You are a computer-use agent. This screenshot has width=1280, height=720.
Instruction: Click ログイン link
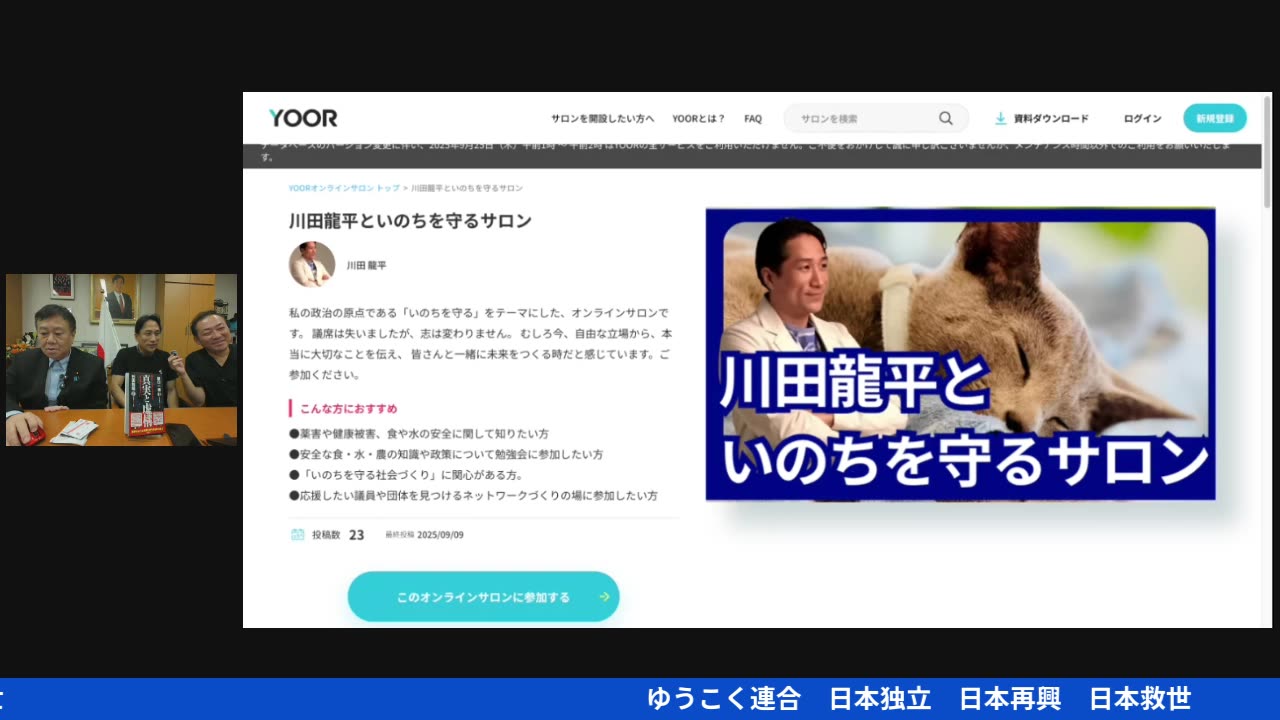(1142, 118)
